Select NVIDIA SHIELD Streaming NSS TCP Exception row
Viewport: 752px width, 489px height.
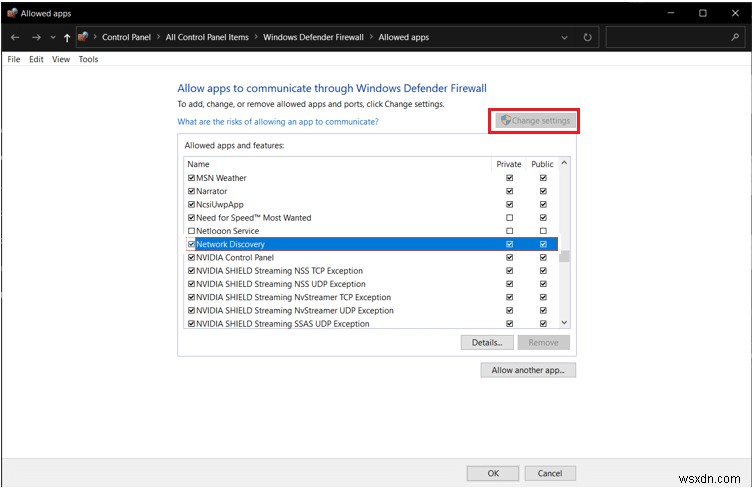coord(372,271)
